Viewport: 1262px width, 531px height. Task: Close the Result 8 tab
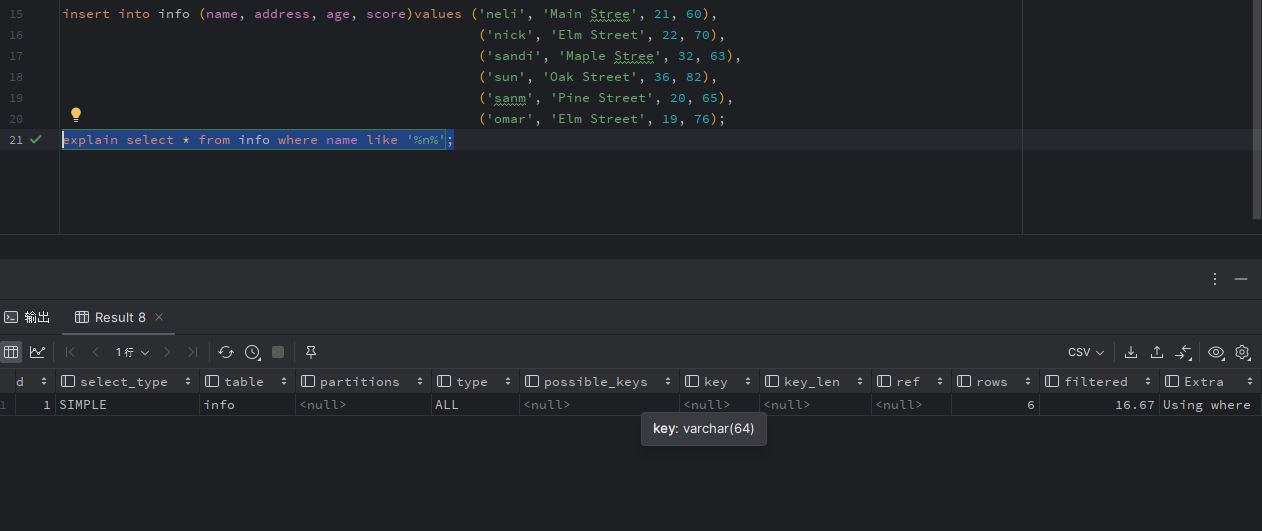click(x=159, y=317)
